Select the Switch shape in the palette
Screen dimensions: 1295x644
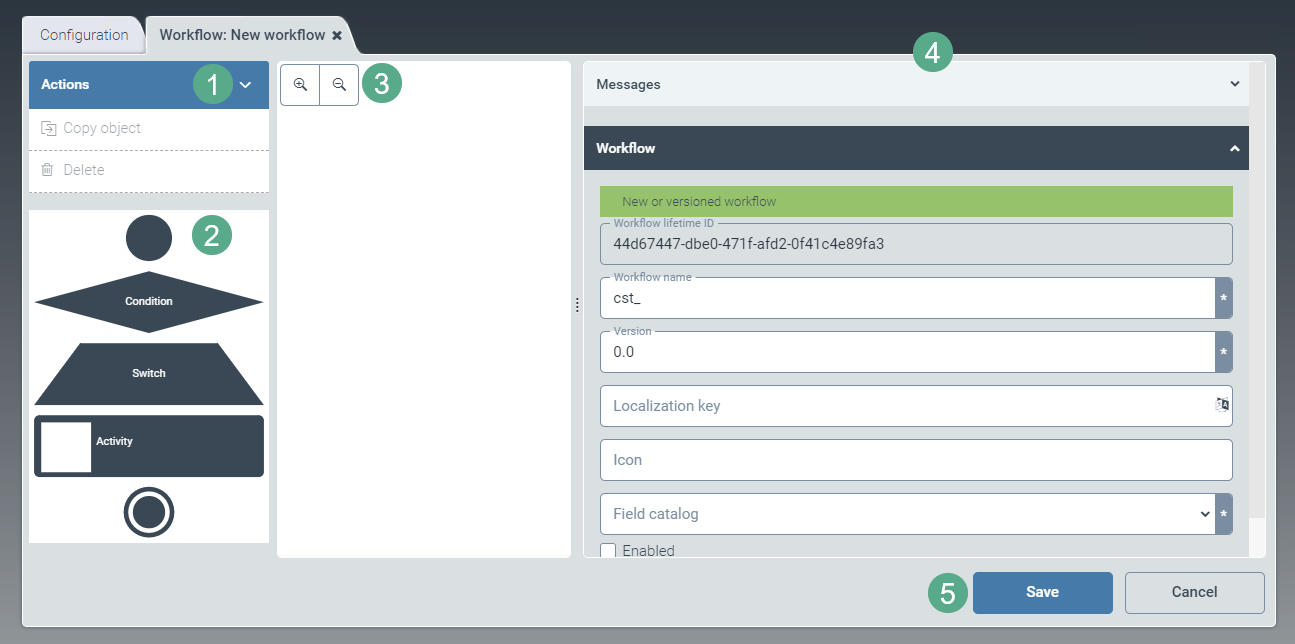148,372
